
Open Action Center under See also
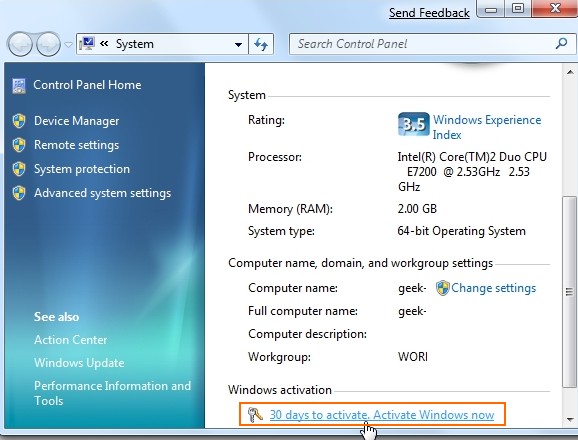coord(70,340)
